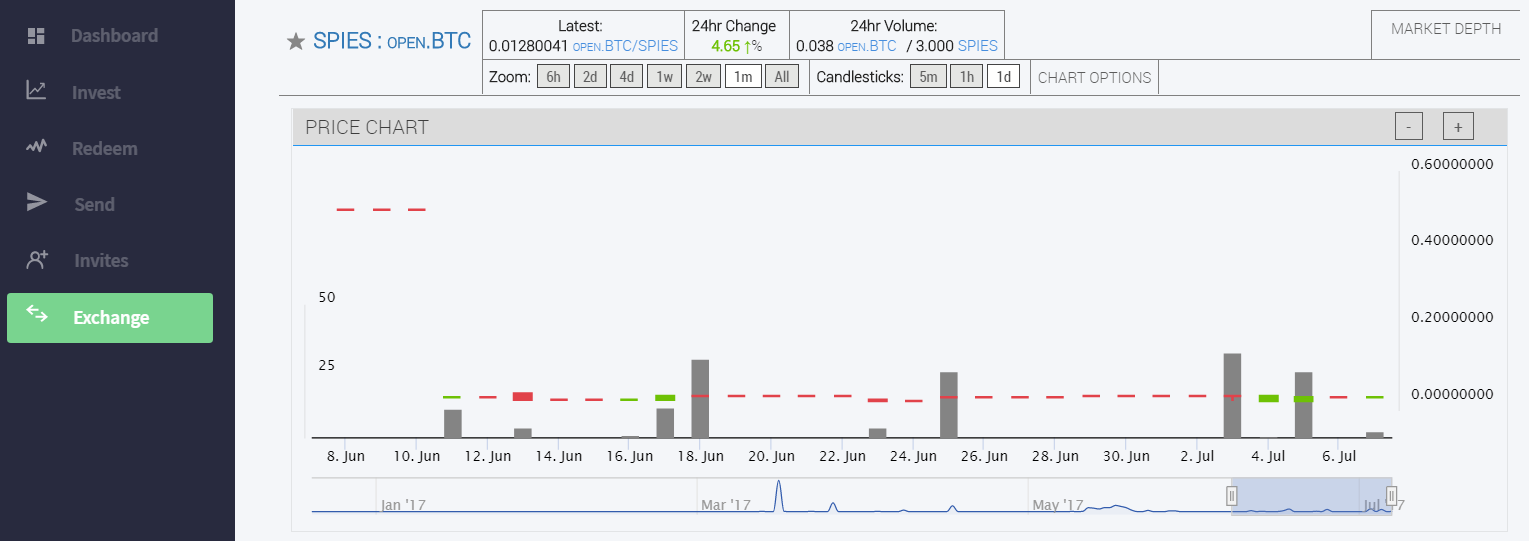Open the Chart Options dropdown
This screenshot has height=541, width=1529.
[1094, 77]
